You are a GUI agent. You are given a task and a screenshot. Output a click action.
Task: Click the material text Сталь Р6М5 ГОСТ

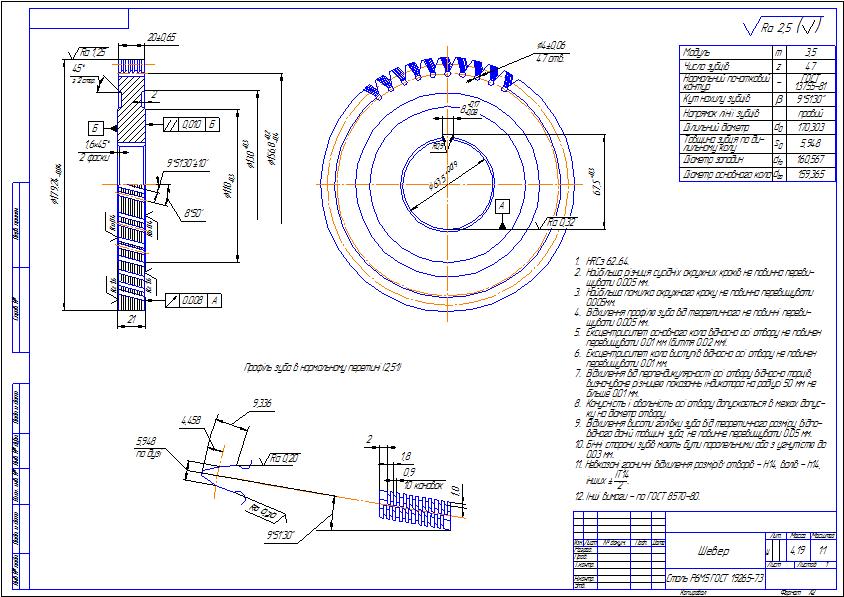pyautogui.click(x=714, y=580)
